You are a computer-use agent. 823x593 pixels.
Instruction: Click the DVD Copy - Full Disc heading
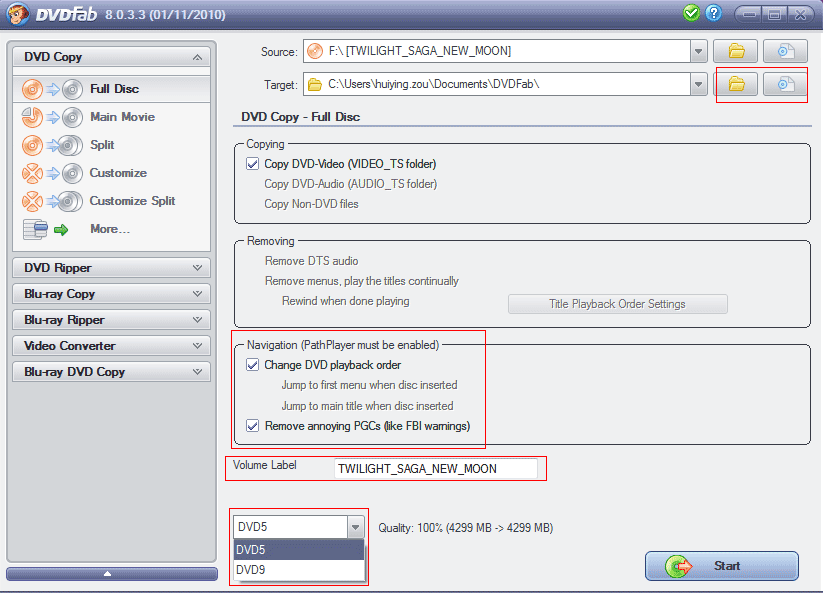[x=301, y=117]
